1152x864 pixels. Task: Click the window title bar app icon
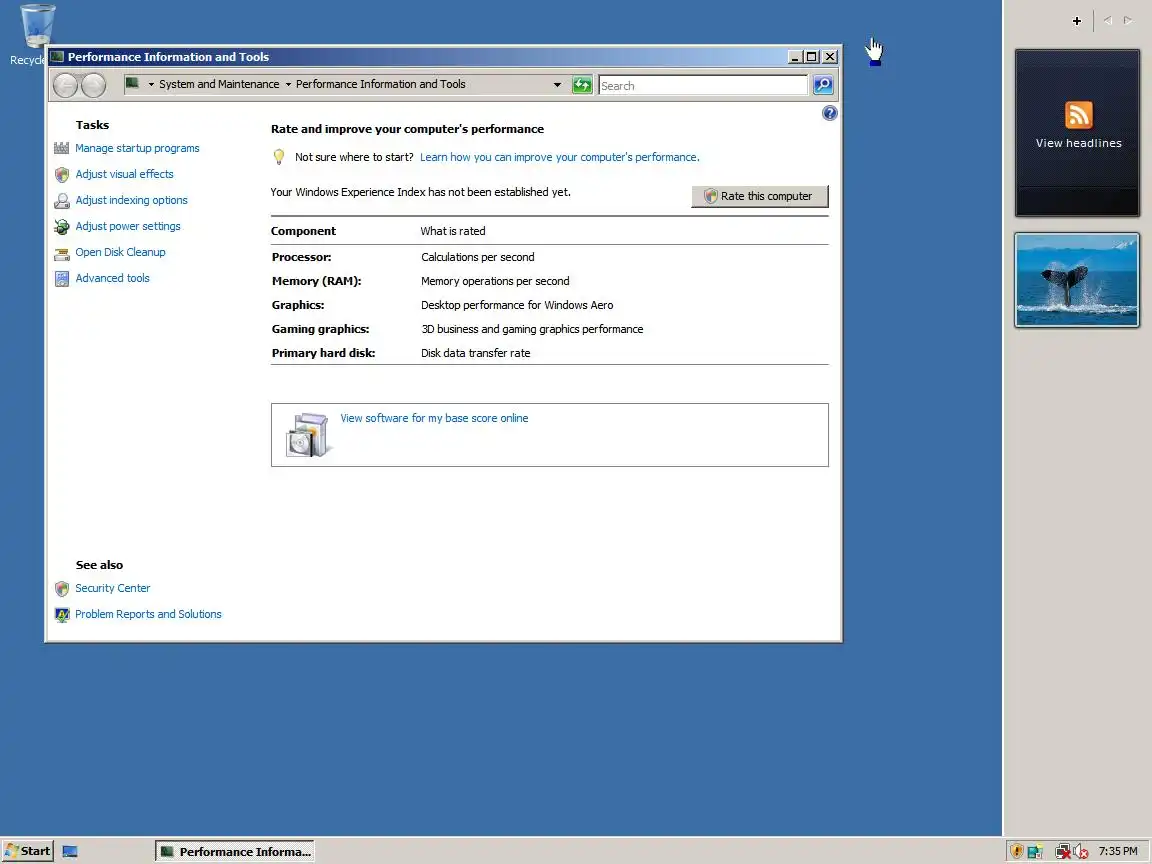click(x=57, y=57)
